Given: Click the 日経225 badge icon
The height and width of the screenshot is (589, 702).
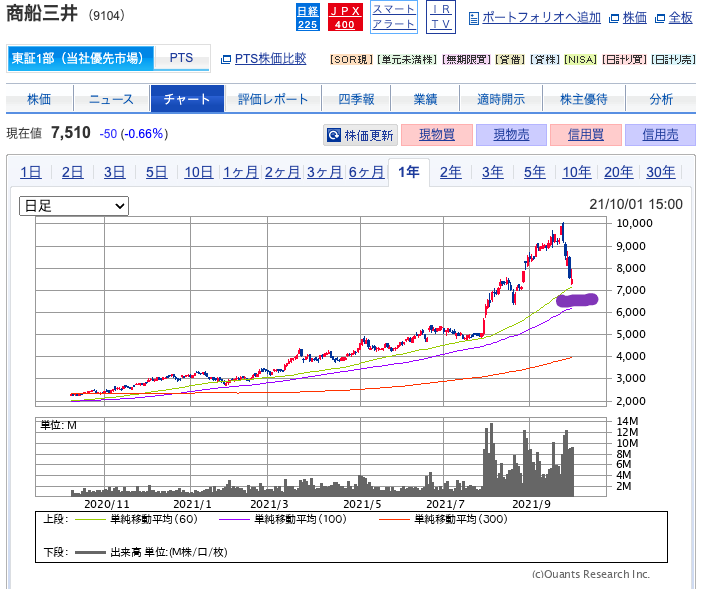Looking at the screenshot, I should (x=308, y=17).
